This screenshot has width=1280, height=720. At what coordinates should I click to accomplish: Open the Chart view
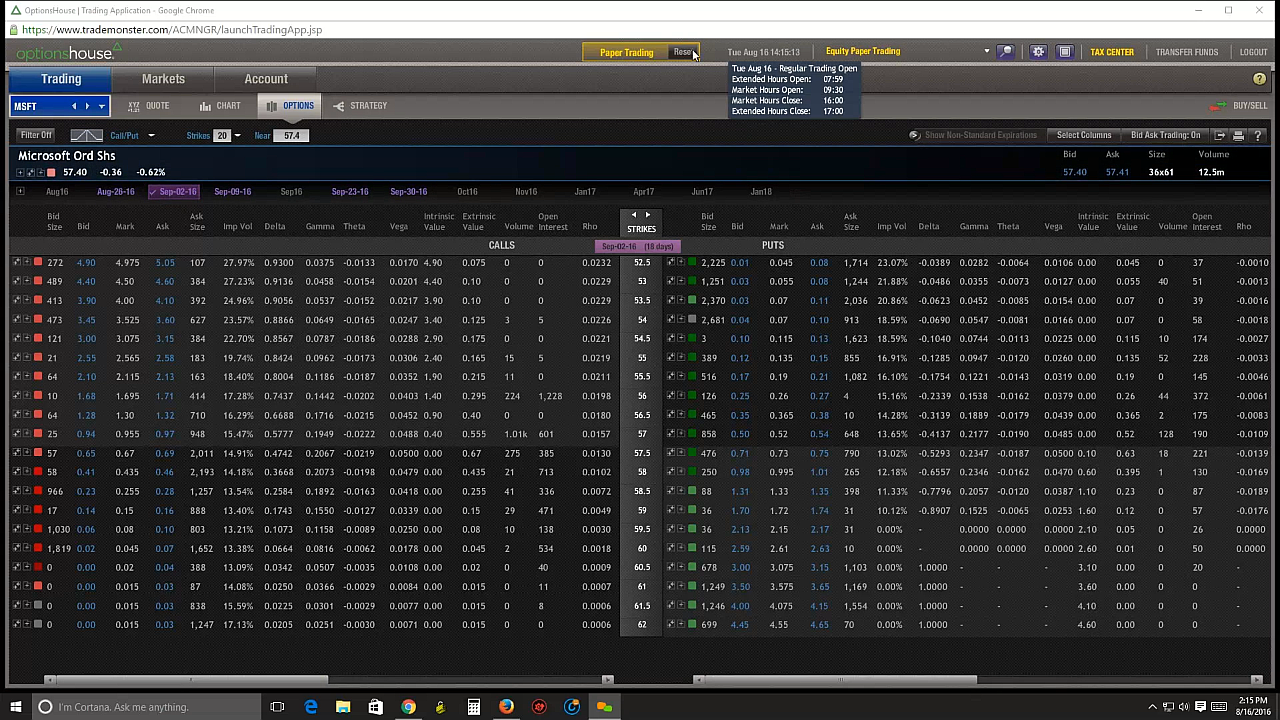(x=220, y=106)
